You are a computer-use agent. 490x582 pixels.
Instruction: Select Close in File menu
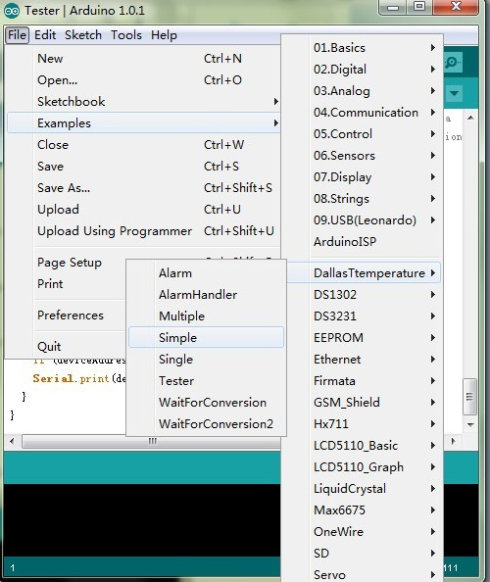[144, 144]
